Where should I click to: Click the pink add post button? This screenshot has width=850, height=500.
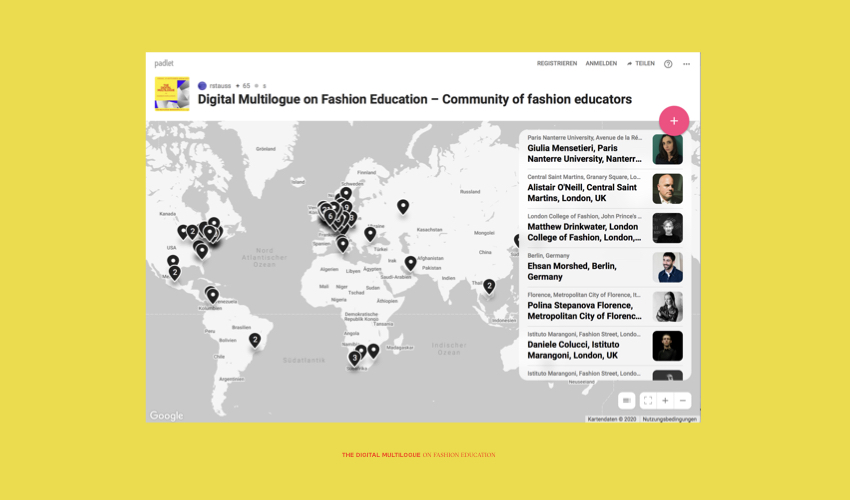(x=674, y=121)
